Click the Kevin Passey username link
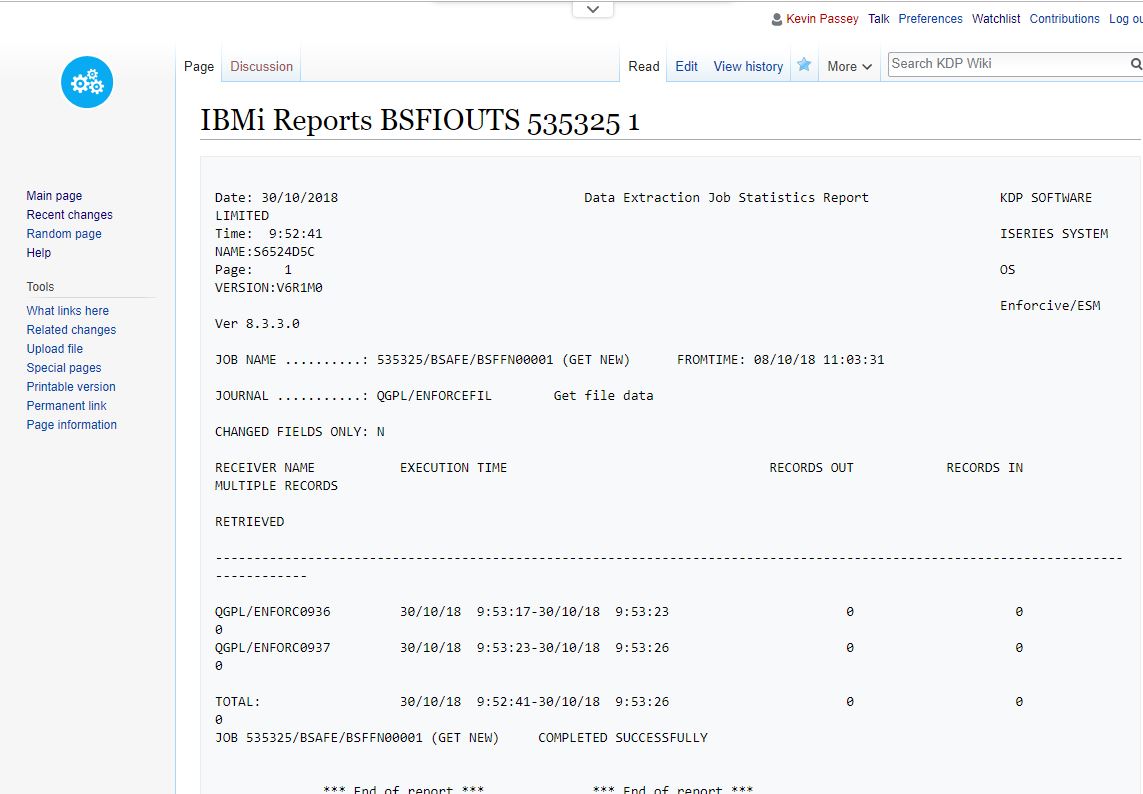1143x794 pixels. [822, 19]
